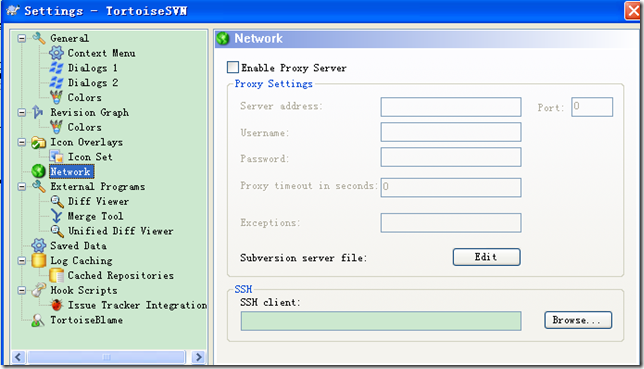Select Merge Tool settings

click(x=95, y=216)
